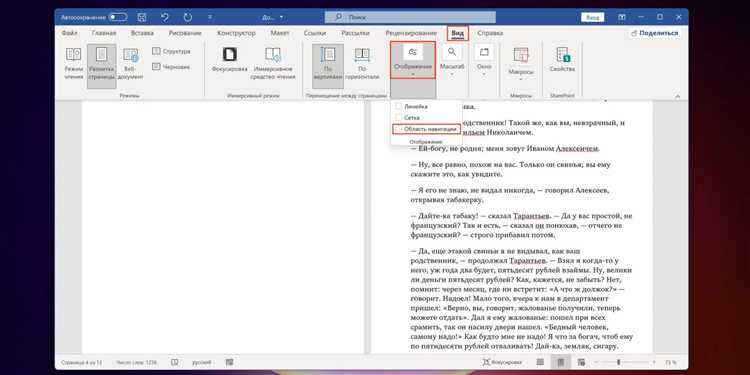
Task: Open the Окно window dropdown
Action: pos(484,61)
